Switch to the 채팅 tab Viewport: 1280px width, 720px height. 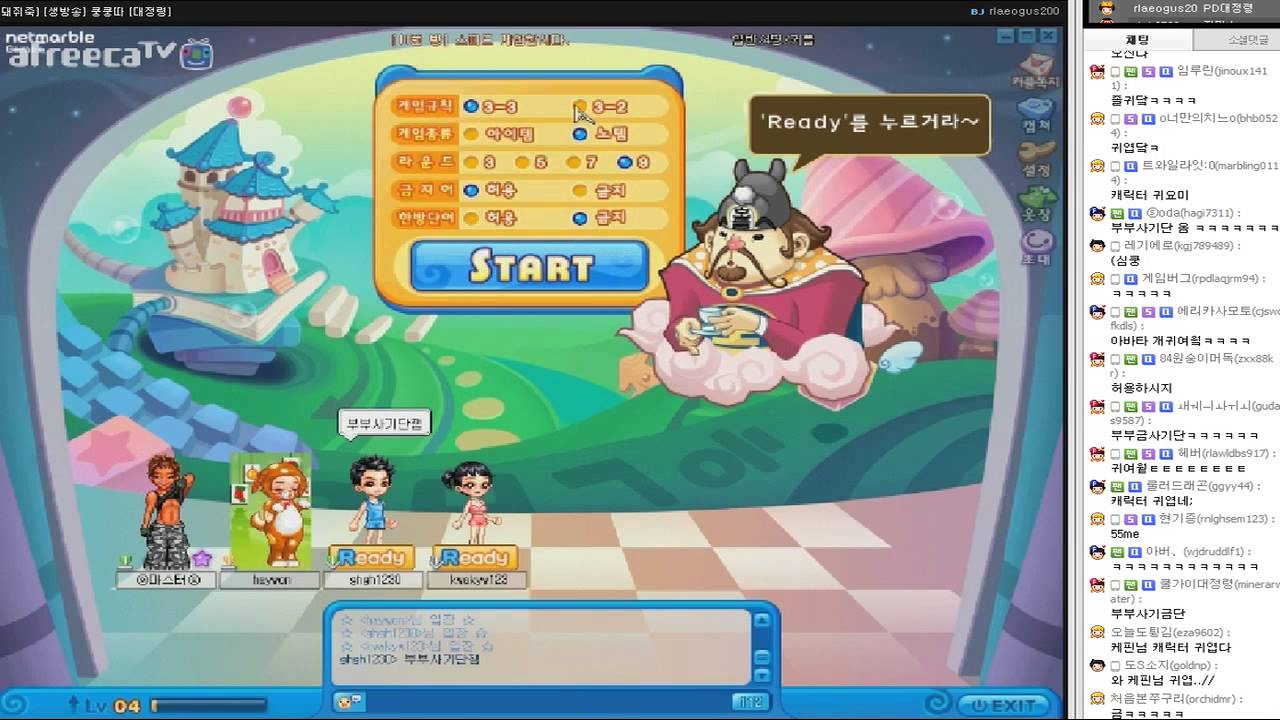click(x=1137, y=40)
